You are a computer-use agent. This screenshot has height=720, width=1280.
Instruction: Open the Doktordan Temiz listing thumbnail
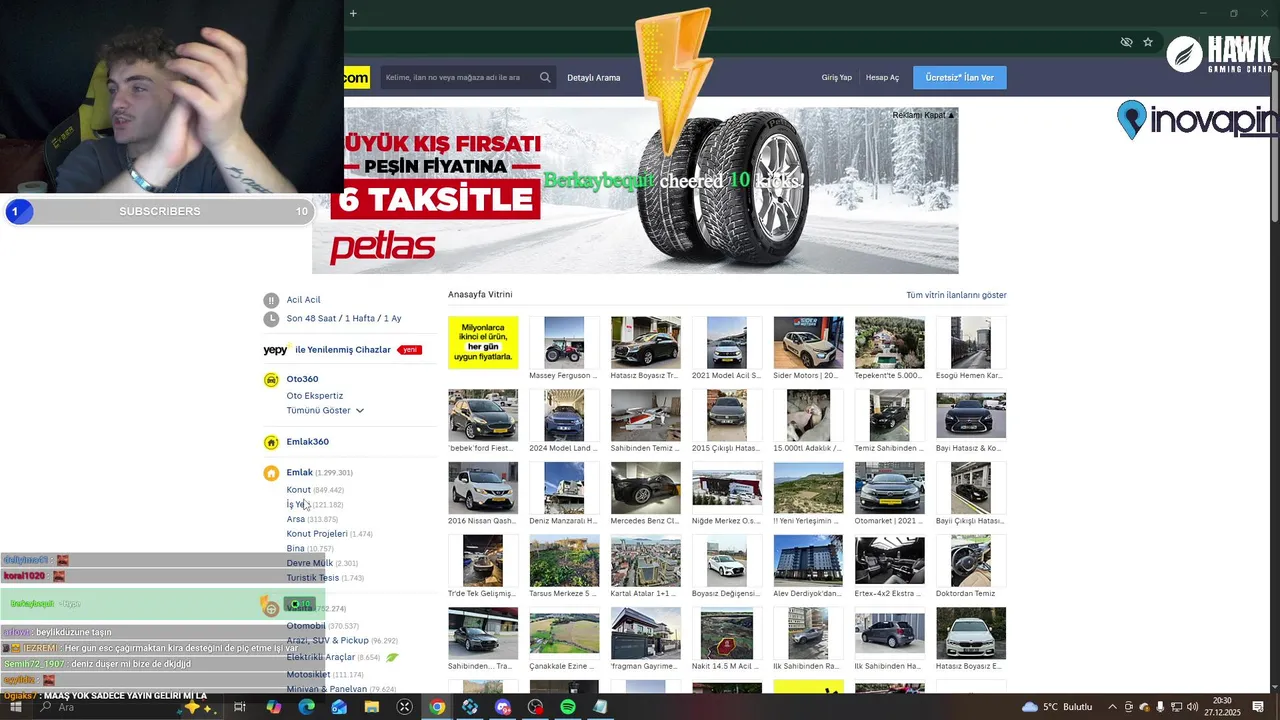click(x=971, y=560)
